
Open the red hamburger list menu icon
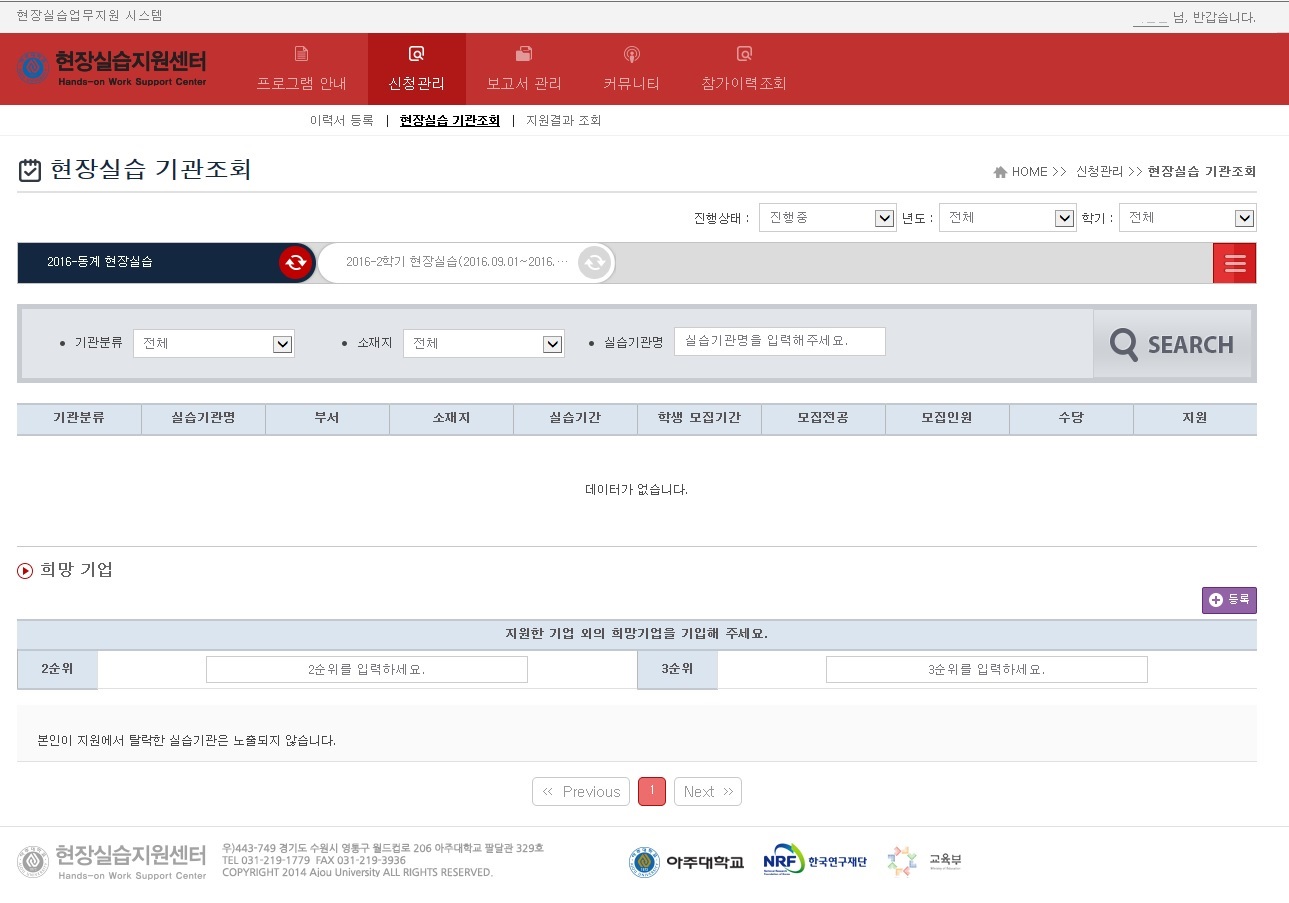coord(1234,263)
